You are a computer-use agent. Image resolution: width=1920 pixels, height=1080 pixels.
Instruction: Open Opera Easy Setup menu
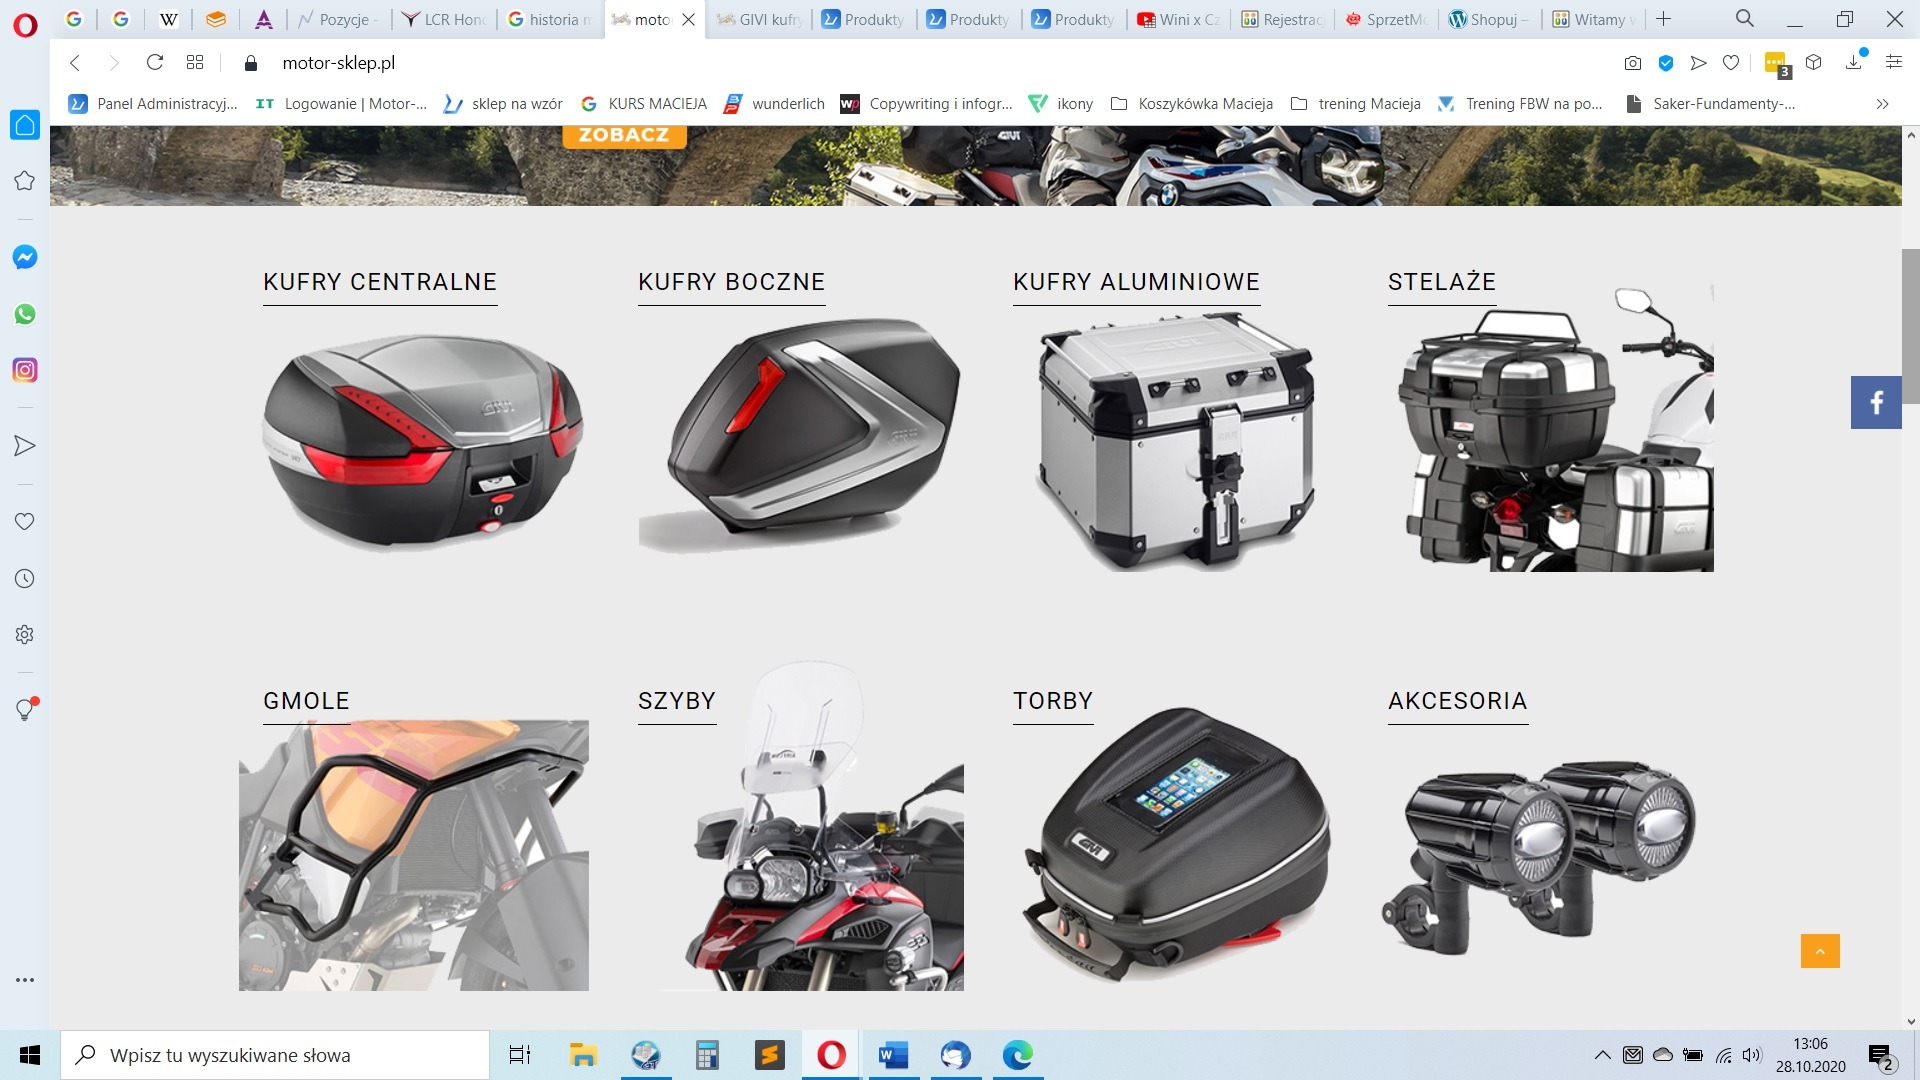(x=1893, y=63)
